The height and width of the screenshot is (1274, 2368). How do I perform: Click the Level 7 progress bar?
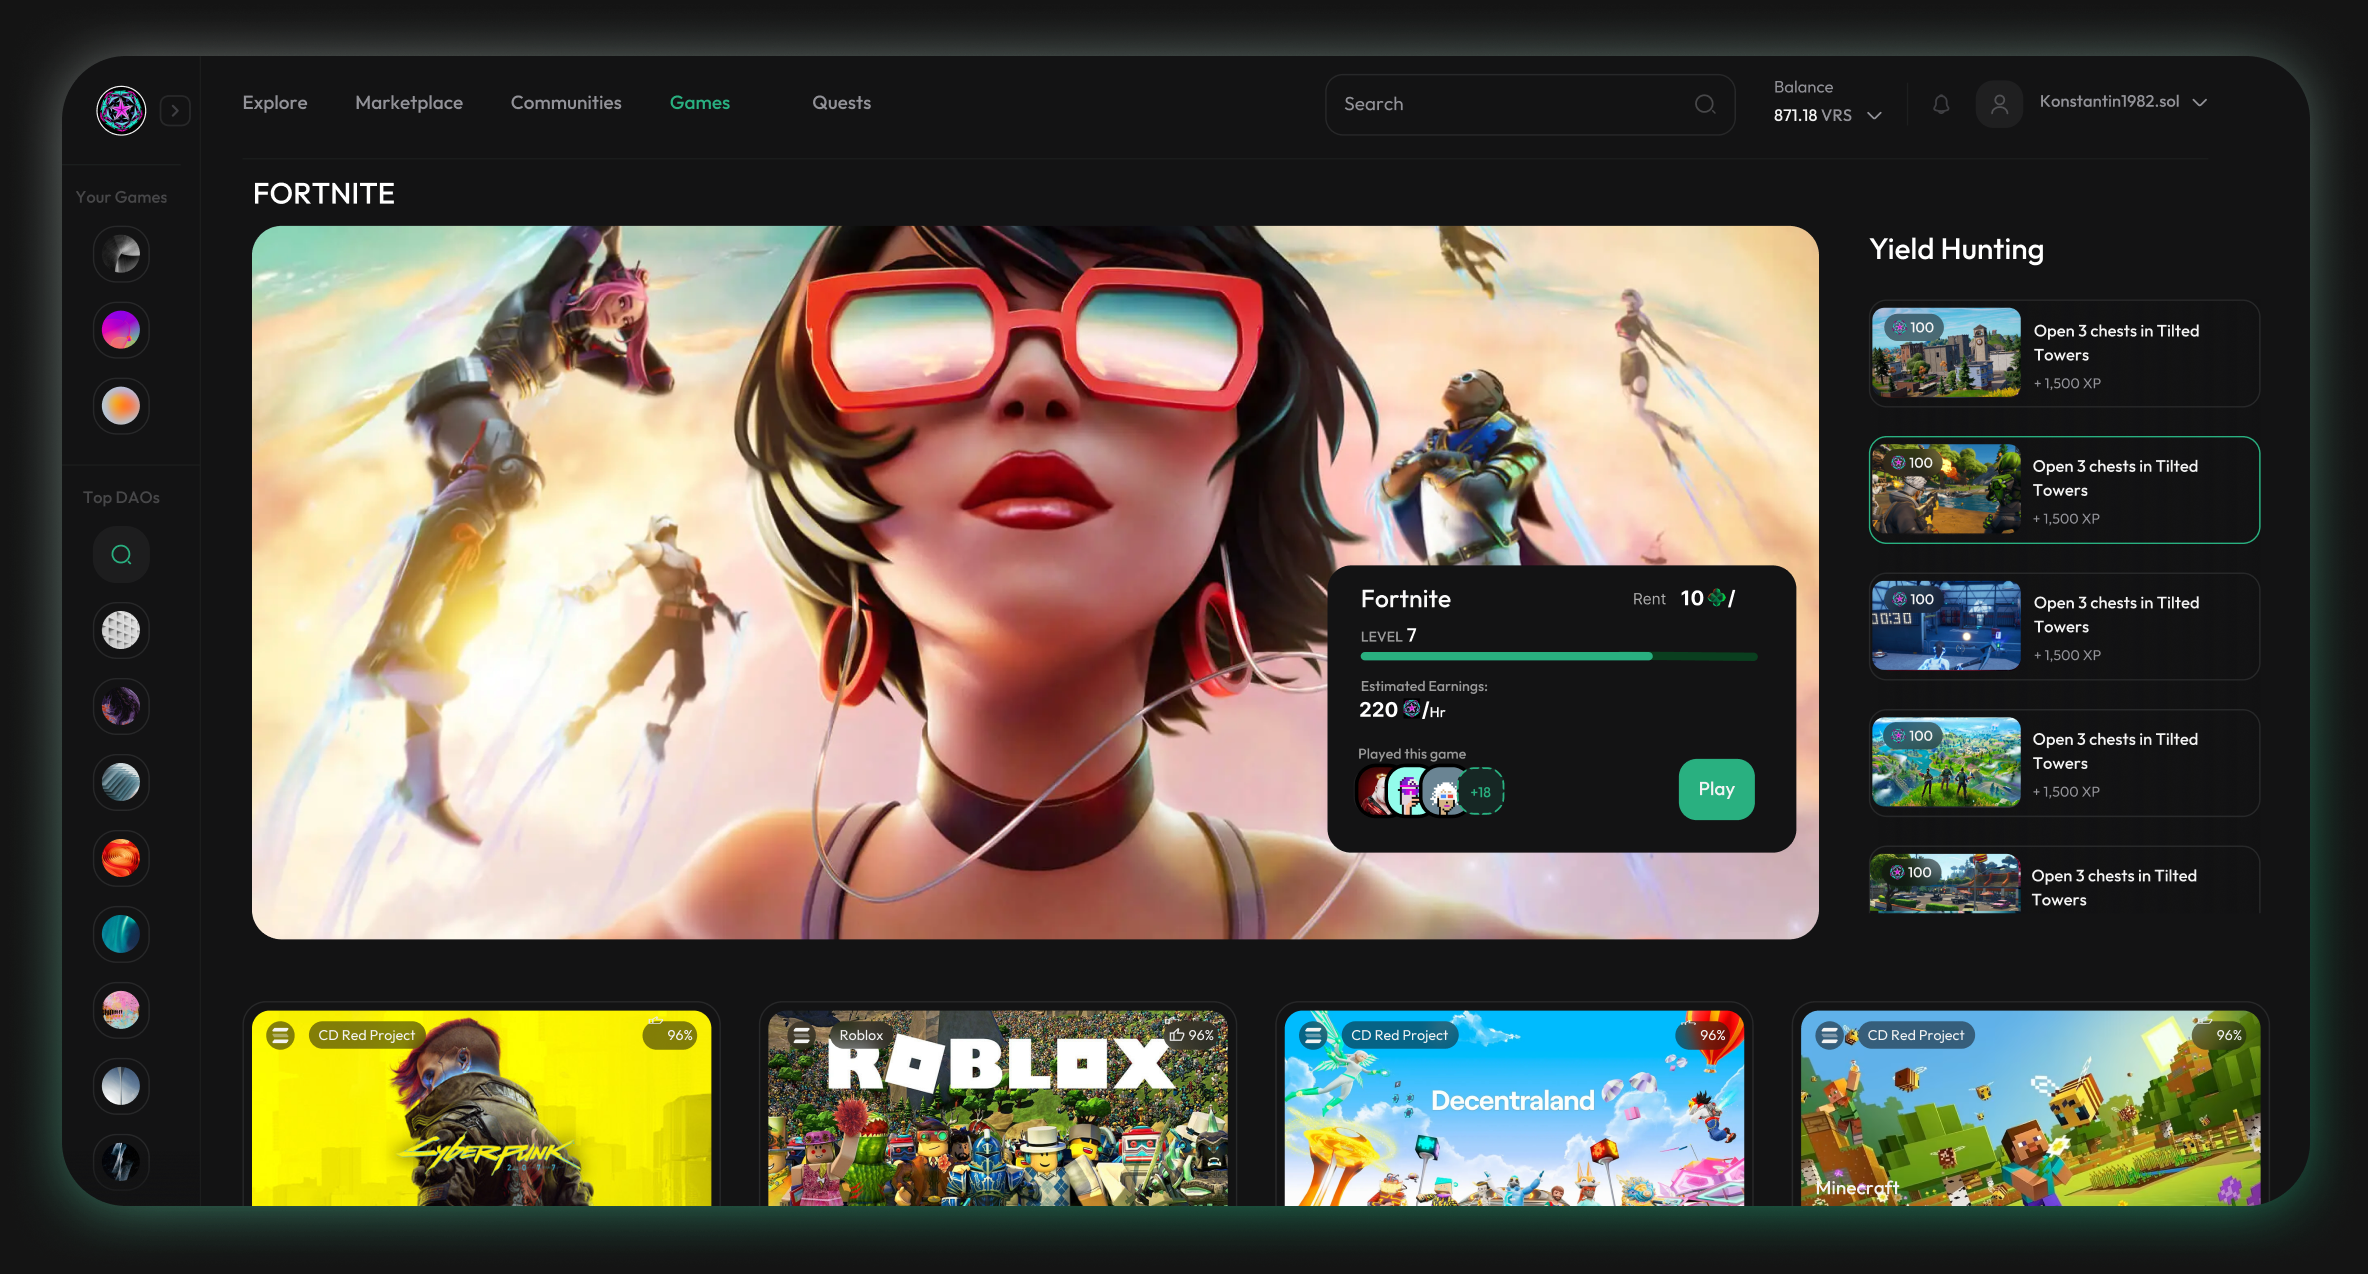point(1558,656)
